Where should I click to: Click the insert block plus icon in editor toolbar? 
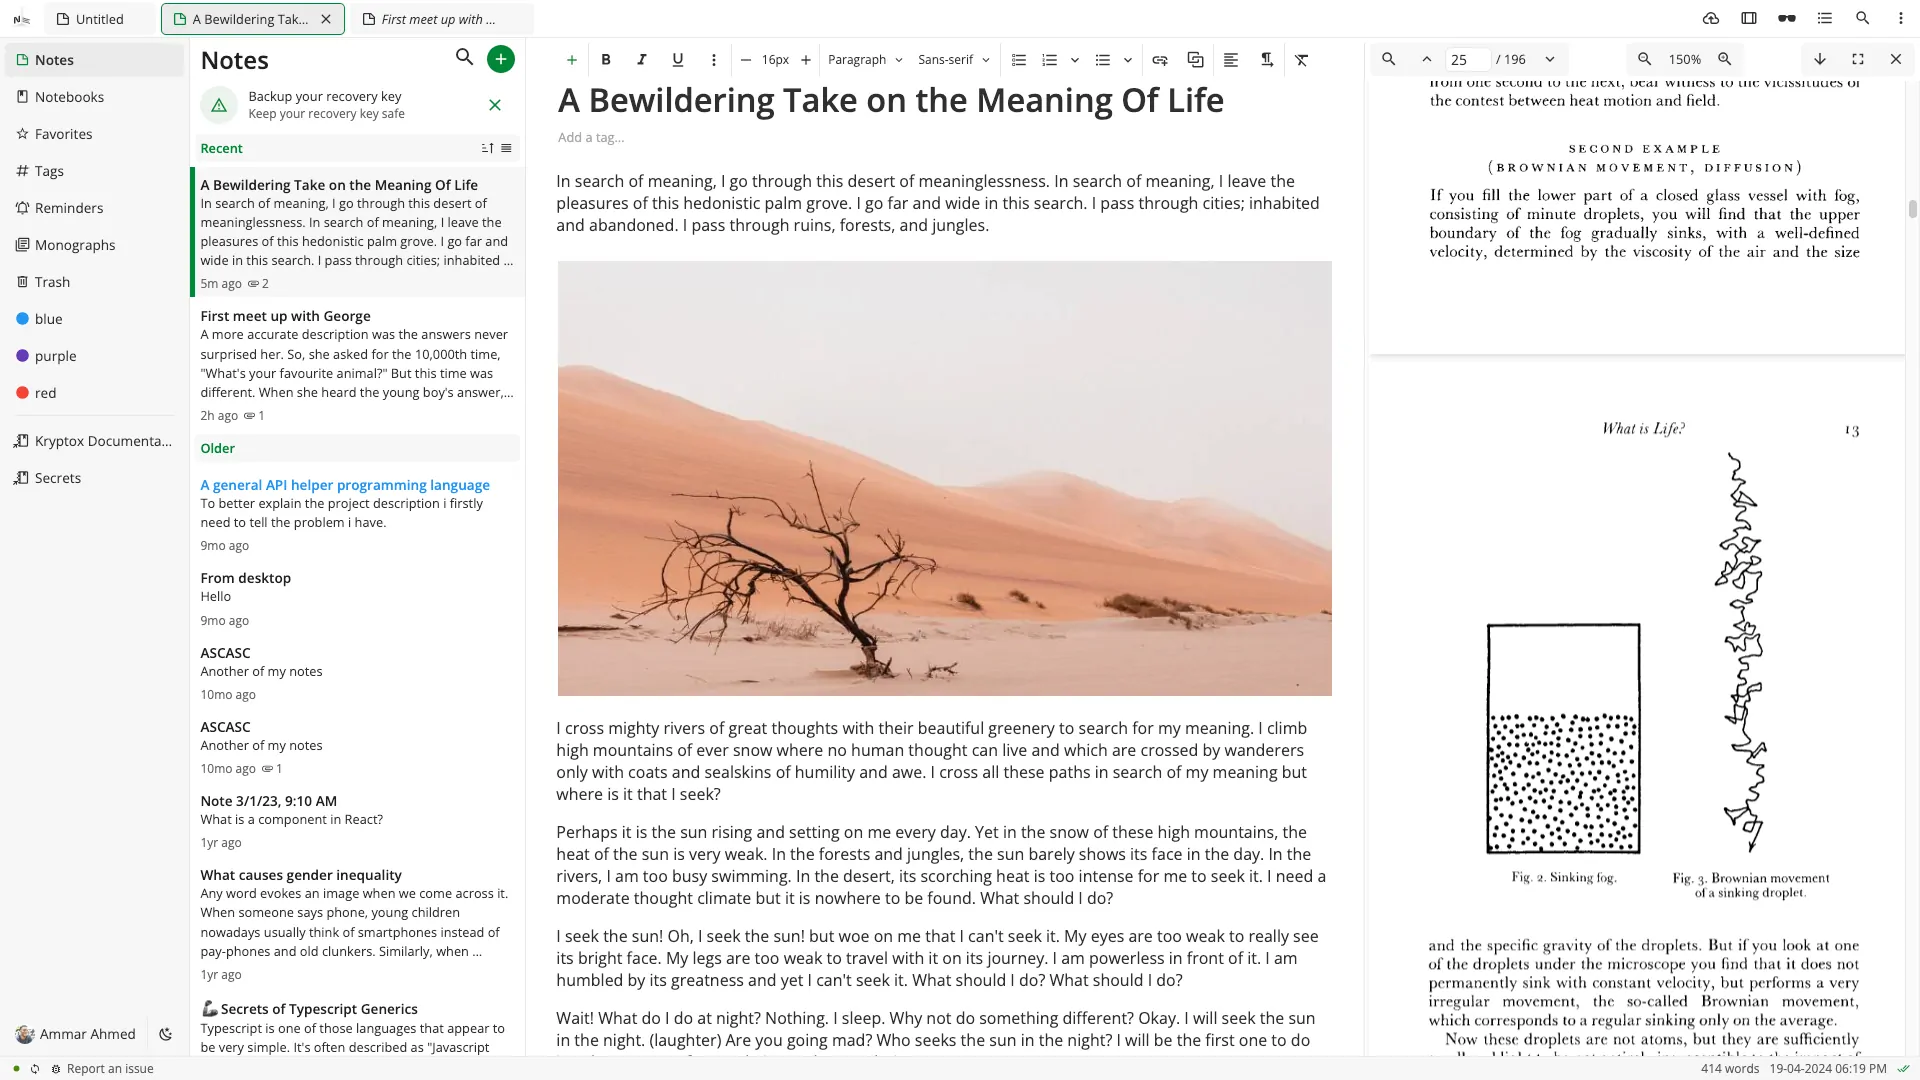(x=572, y=60)
